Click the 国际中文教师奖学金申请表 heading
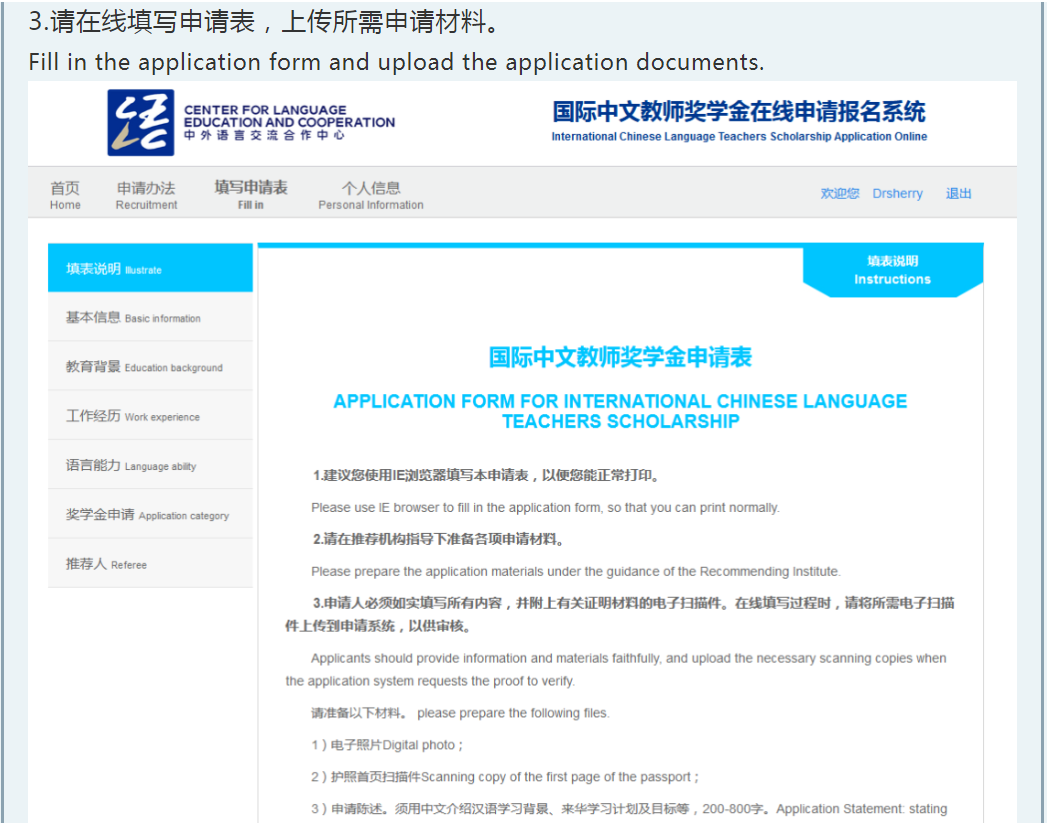The width and height of the screenshot is (1047, 823). [620, 357]
